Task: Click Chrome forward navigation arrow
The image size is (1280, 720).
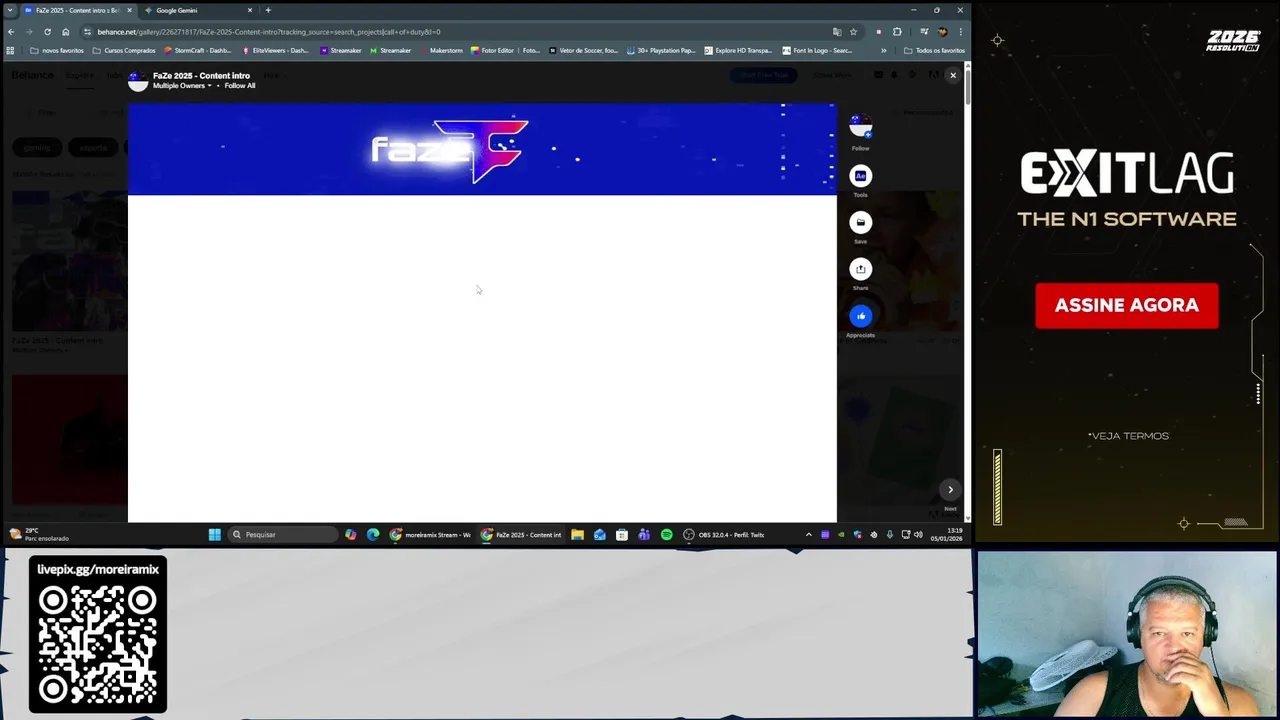Action: pos(29,32)
